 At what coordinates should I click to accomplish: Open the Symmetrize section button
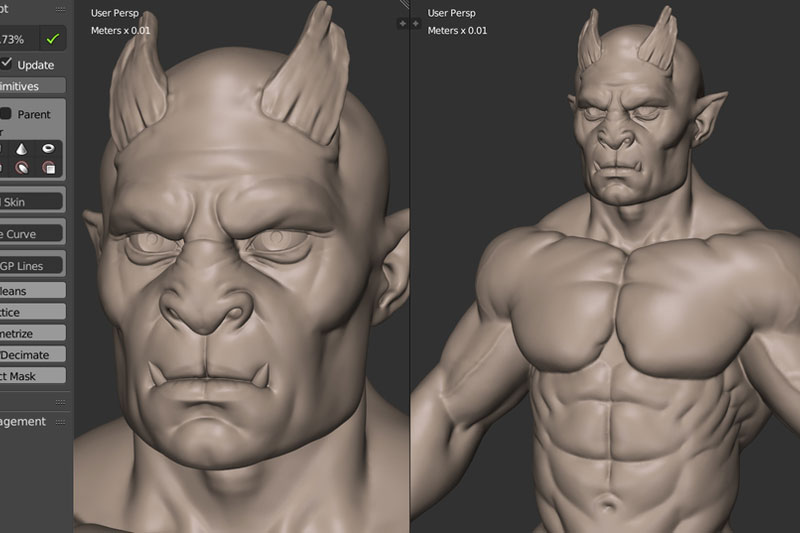[33, 334]
